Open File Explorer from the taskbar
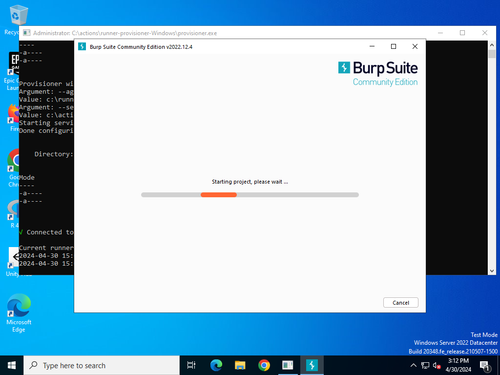The image size is (500, 375). coord(240,365)
